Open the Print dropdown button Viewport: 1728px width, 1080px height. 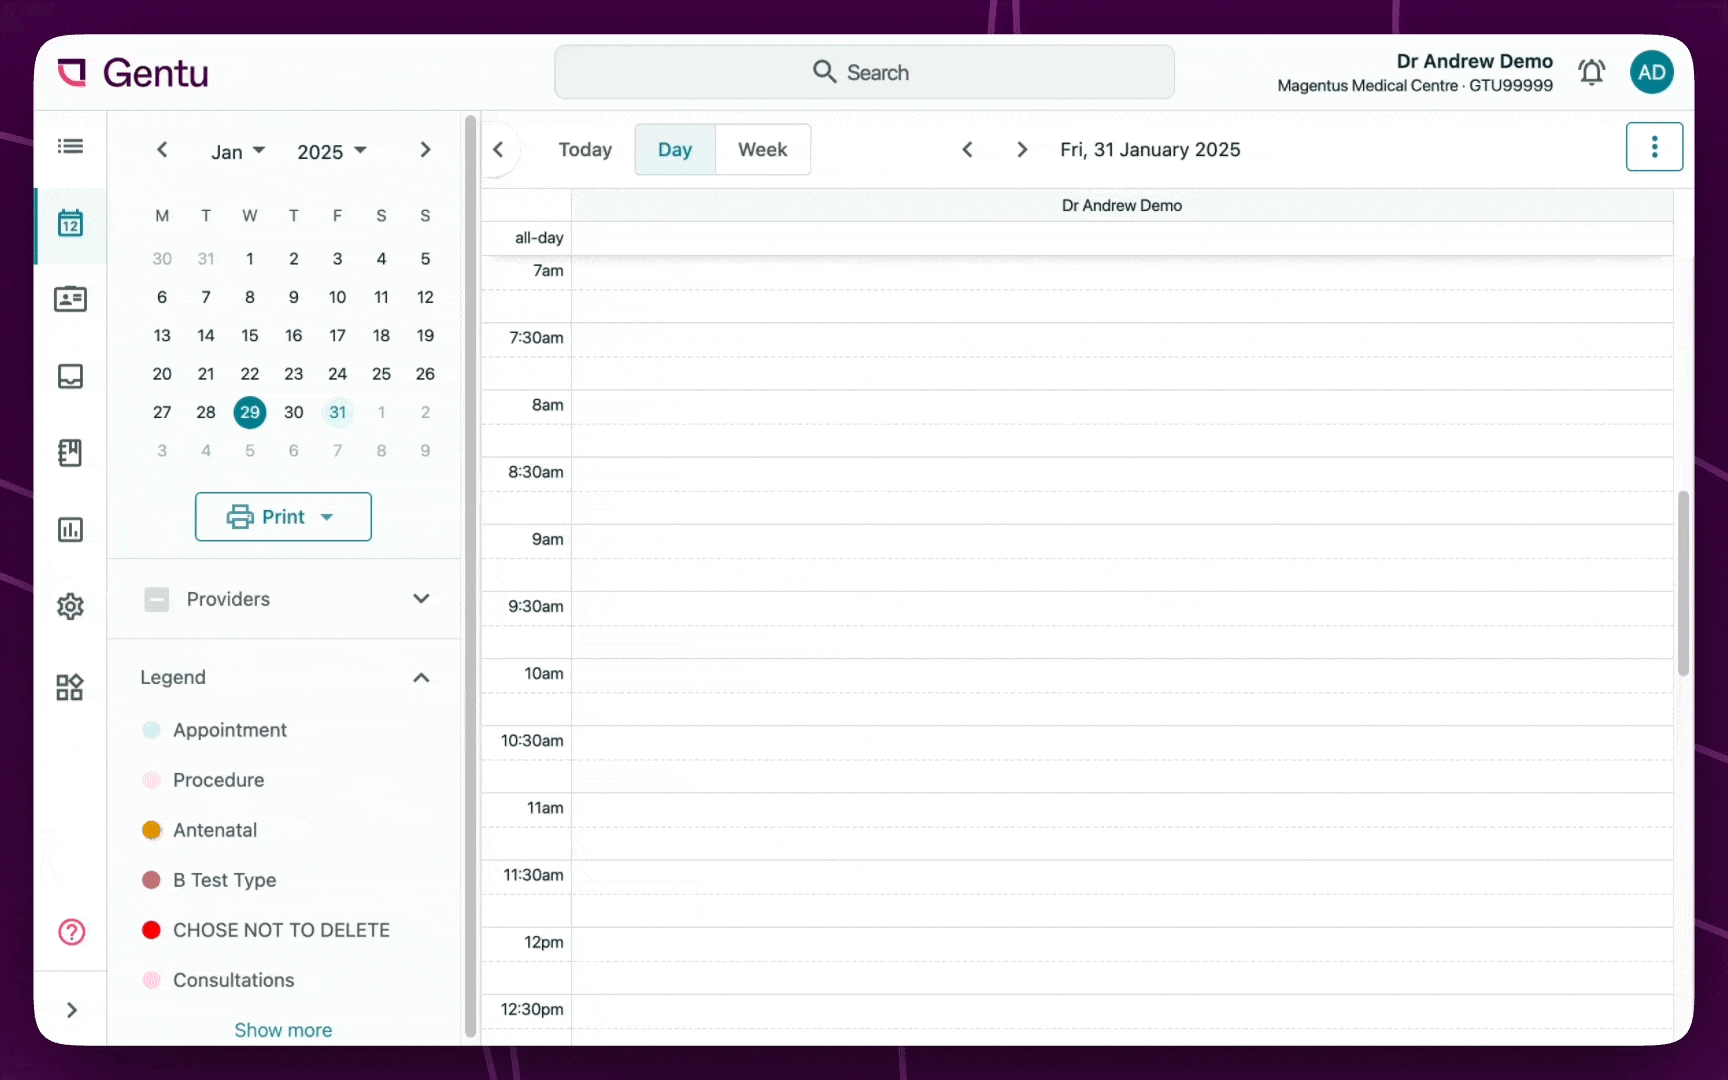click(x=283, y=517)
